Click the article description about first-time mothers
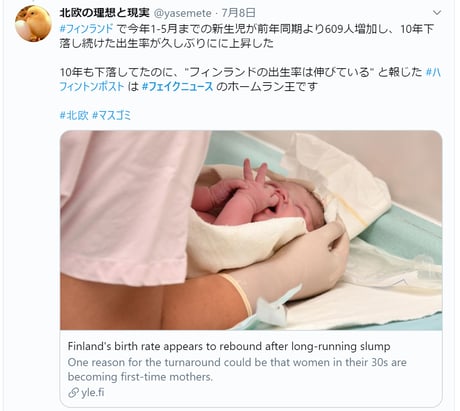The width and height of the screenshot is (460, 411). (237, 369)
